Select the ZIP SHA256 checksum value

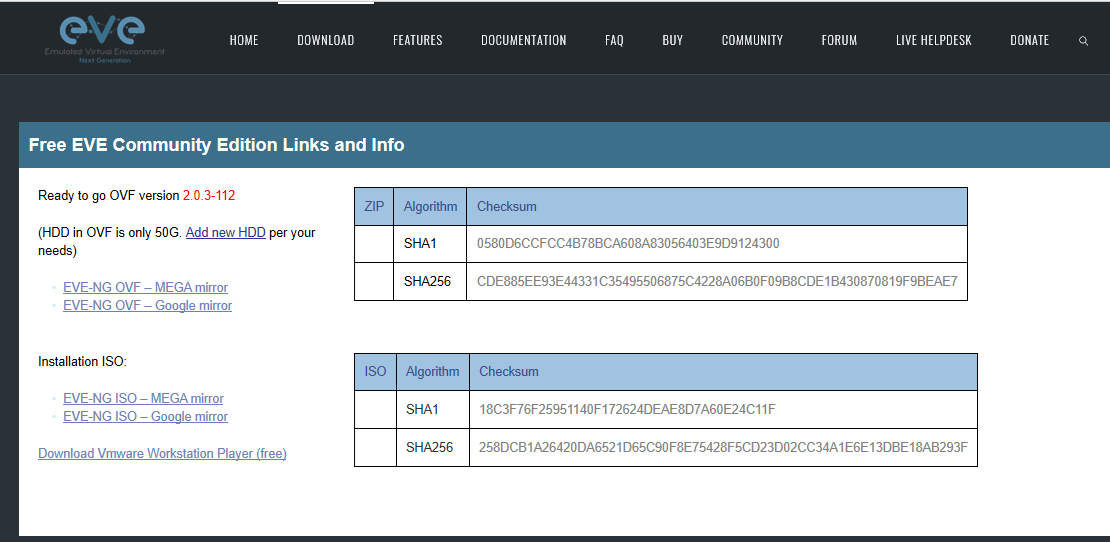pos(717,282)
